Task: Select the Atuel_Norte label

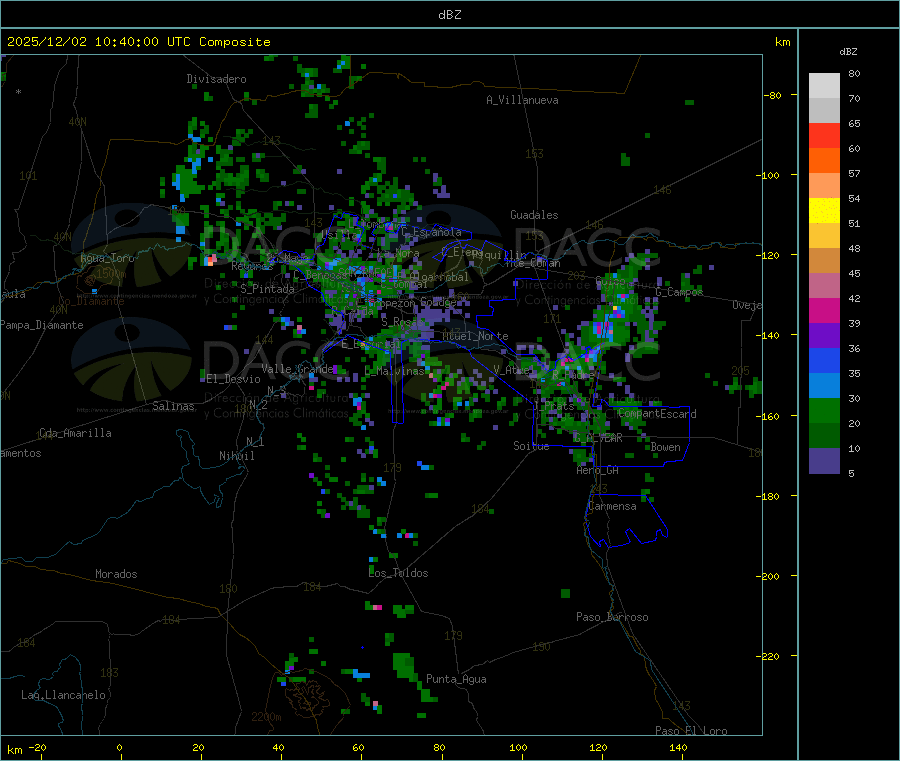Action: tap(475, 336)
